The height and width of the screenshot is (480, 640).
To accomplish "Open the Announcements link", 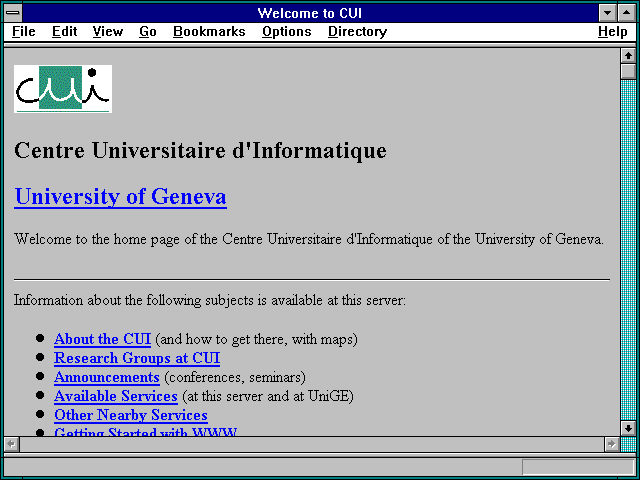I will tap(107, 377).
